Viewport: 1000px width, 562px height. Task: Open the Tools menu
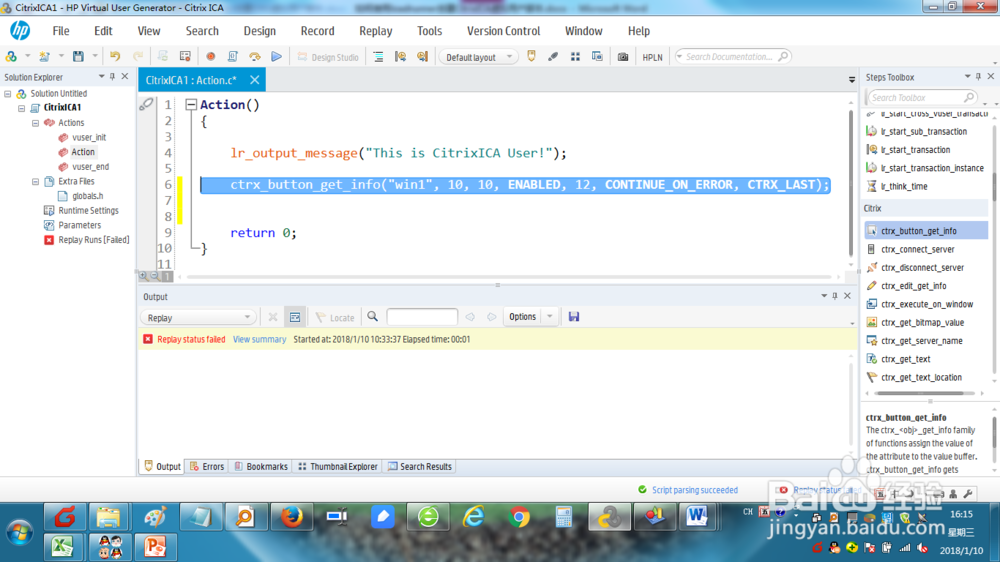pos(429,31)
